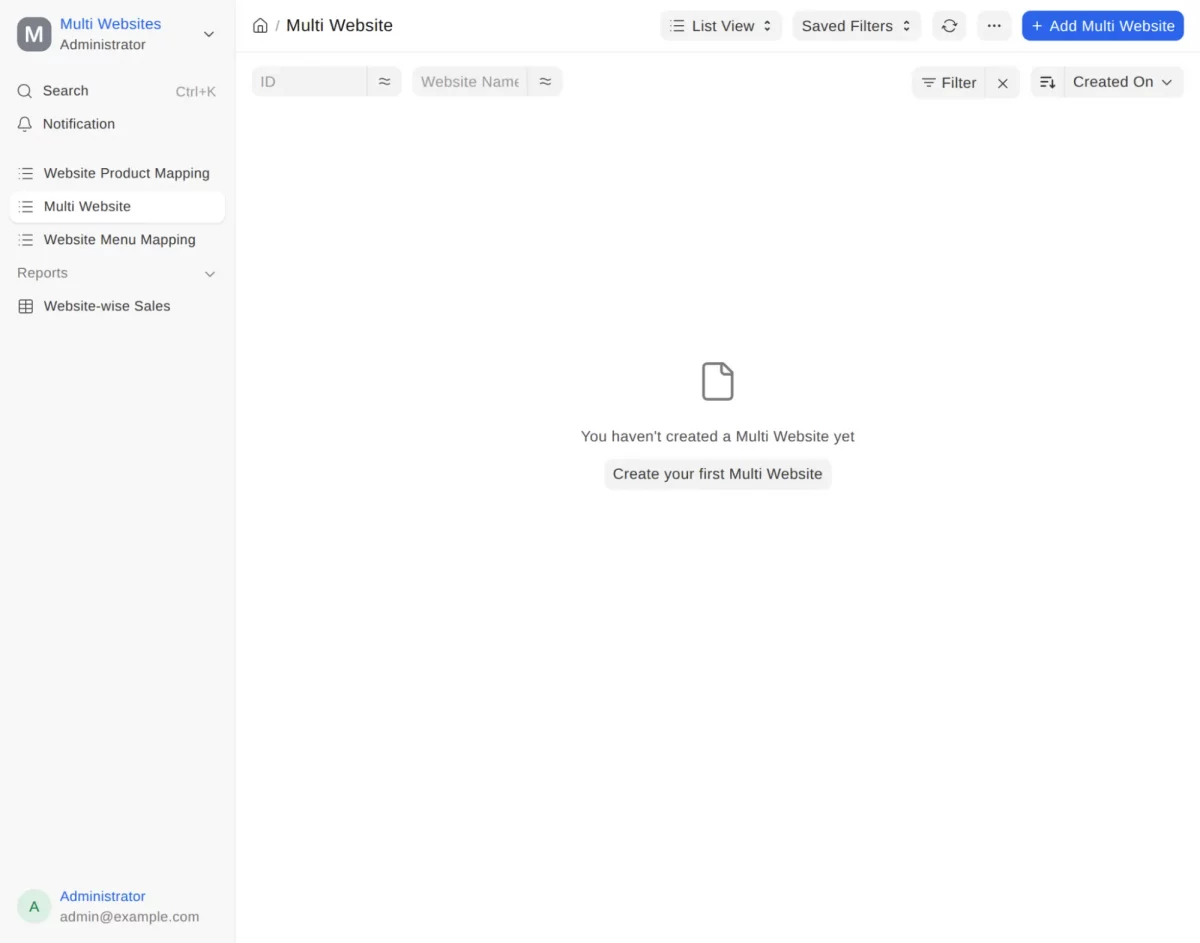Click the home icon in breadcrumb
The width and height of the screenshot is (1200, 943).
tap(260, 26)
